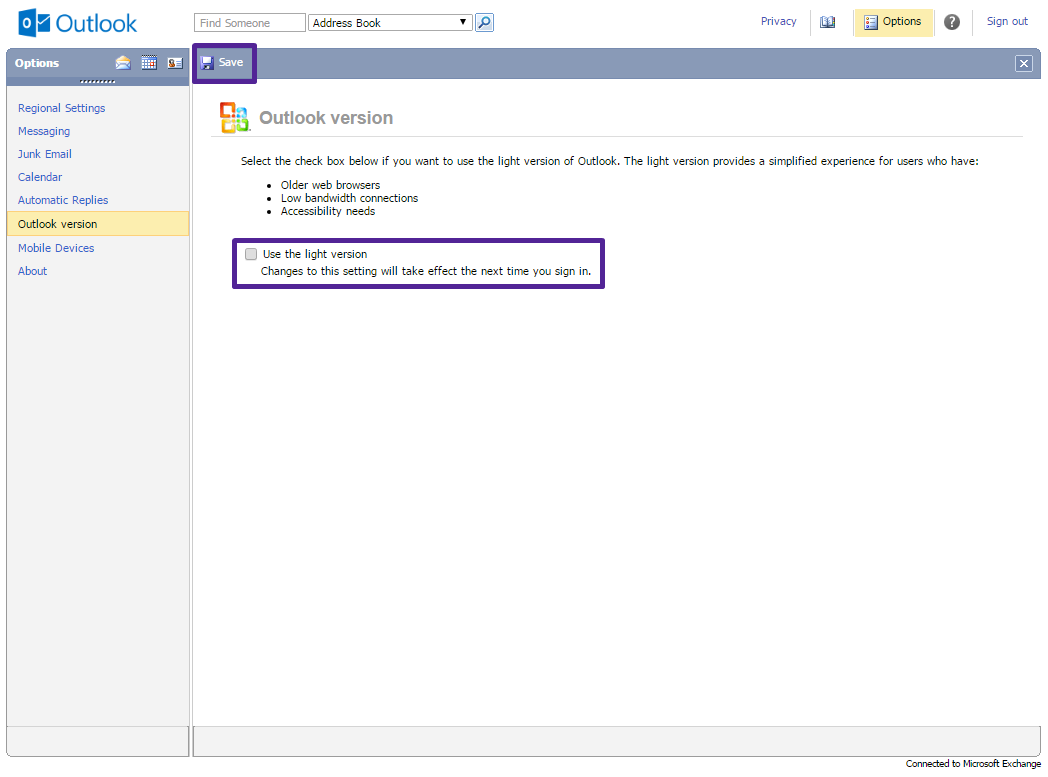Click 'Accessibility needs' bullet text
The width and height of the screenshot is (1048, 777).
(328, 211)
